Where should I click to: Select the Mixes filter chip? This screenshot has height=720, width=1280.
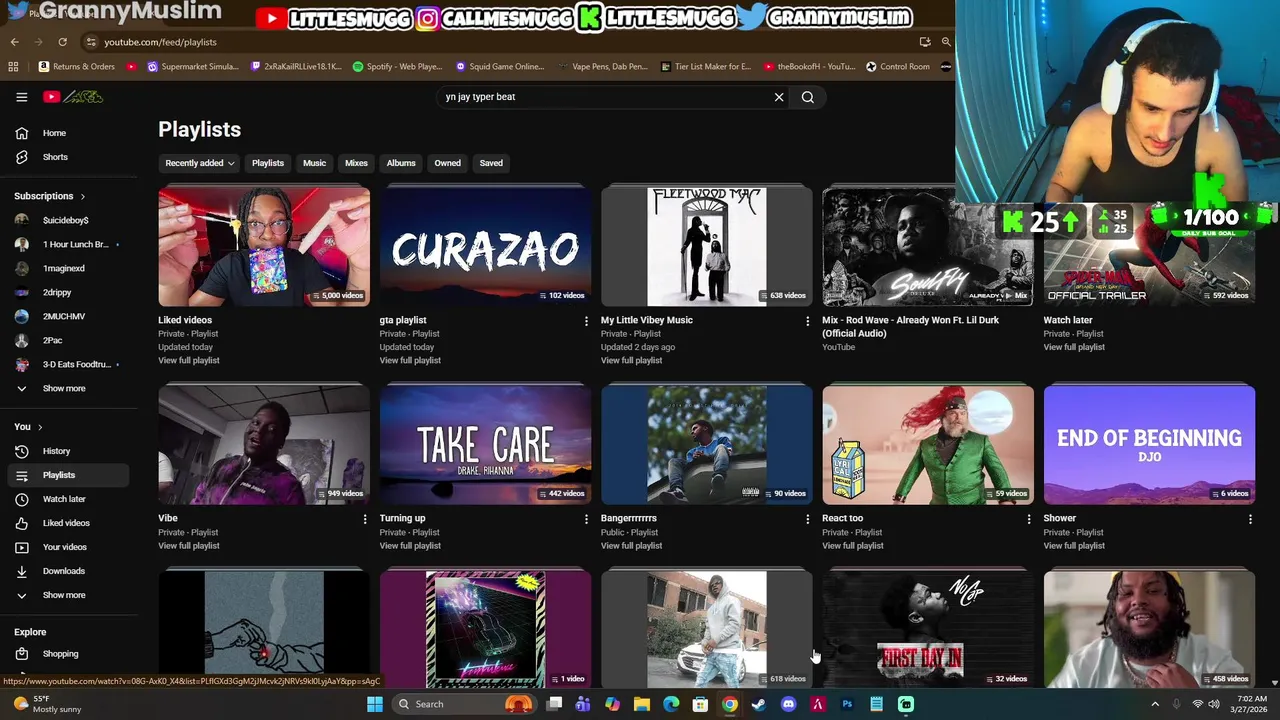point(356,163)
